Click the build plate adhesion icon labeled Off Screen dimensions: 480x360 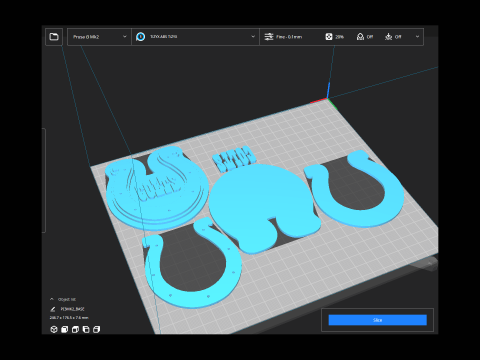(x=388, y=37)
